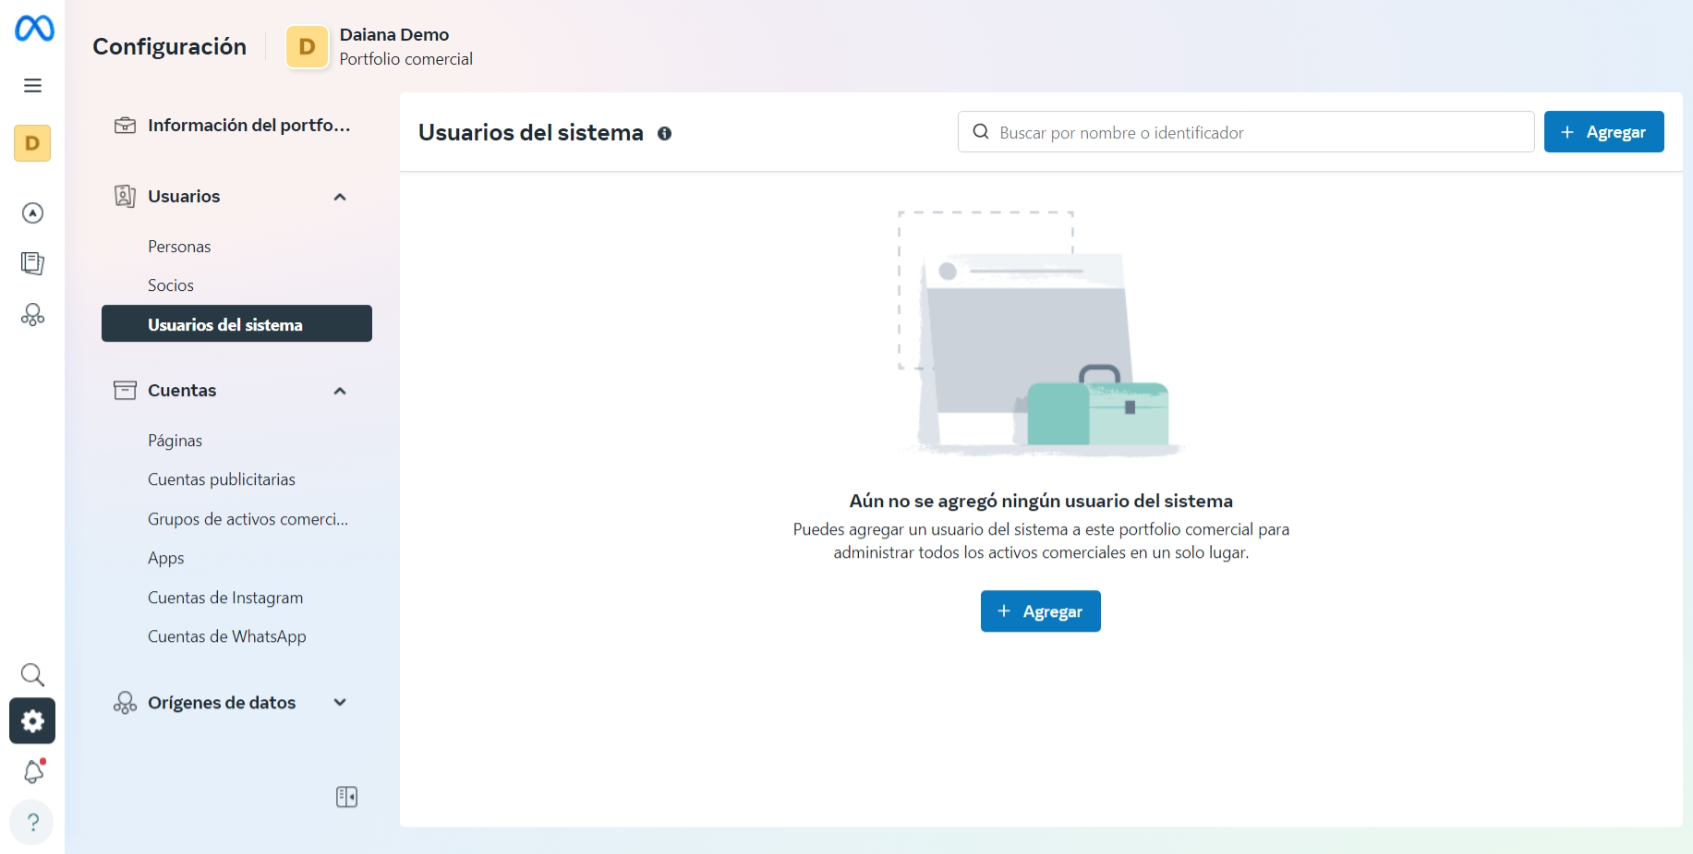Toggle the sidebar collapse panel icon
Image resolution: width=1693 pixels, height=854 pixels.
tap(346, 797)
